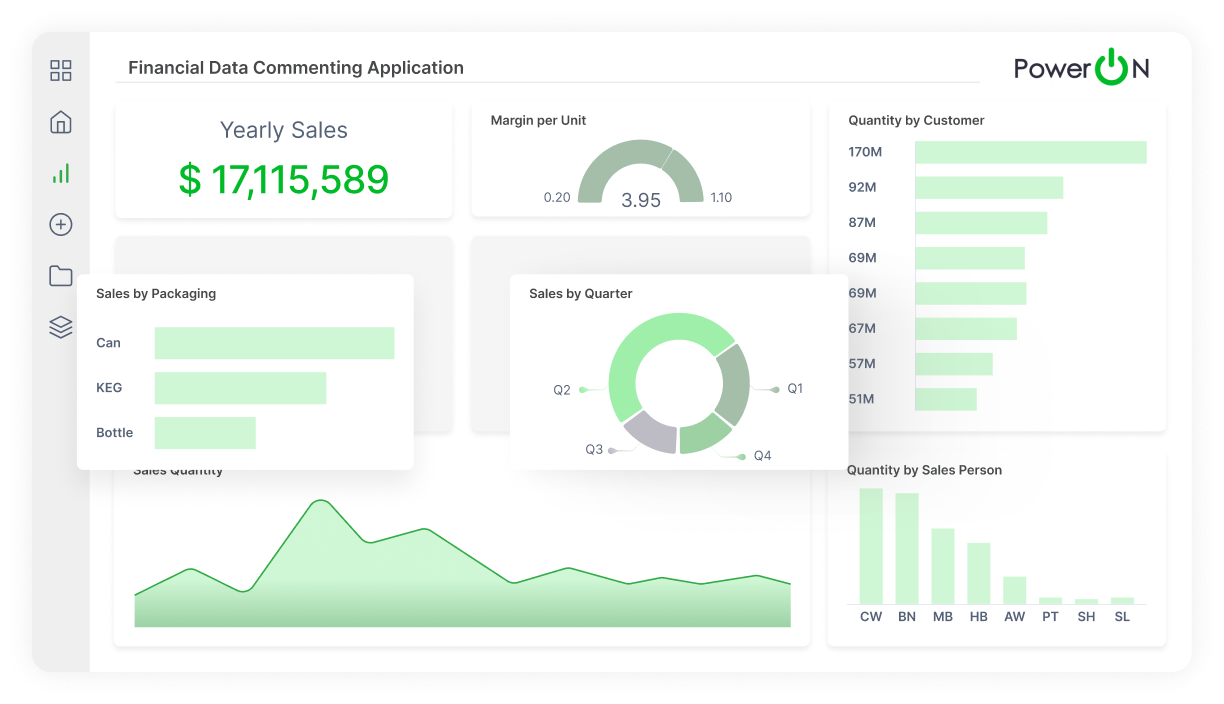Viewport: 1224px width, 704px height.
Task: Open the stacked layers sidebar icon
Action: 61,327
